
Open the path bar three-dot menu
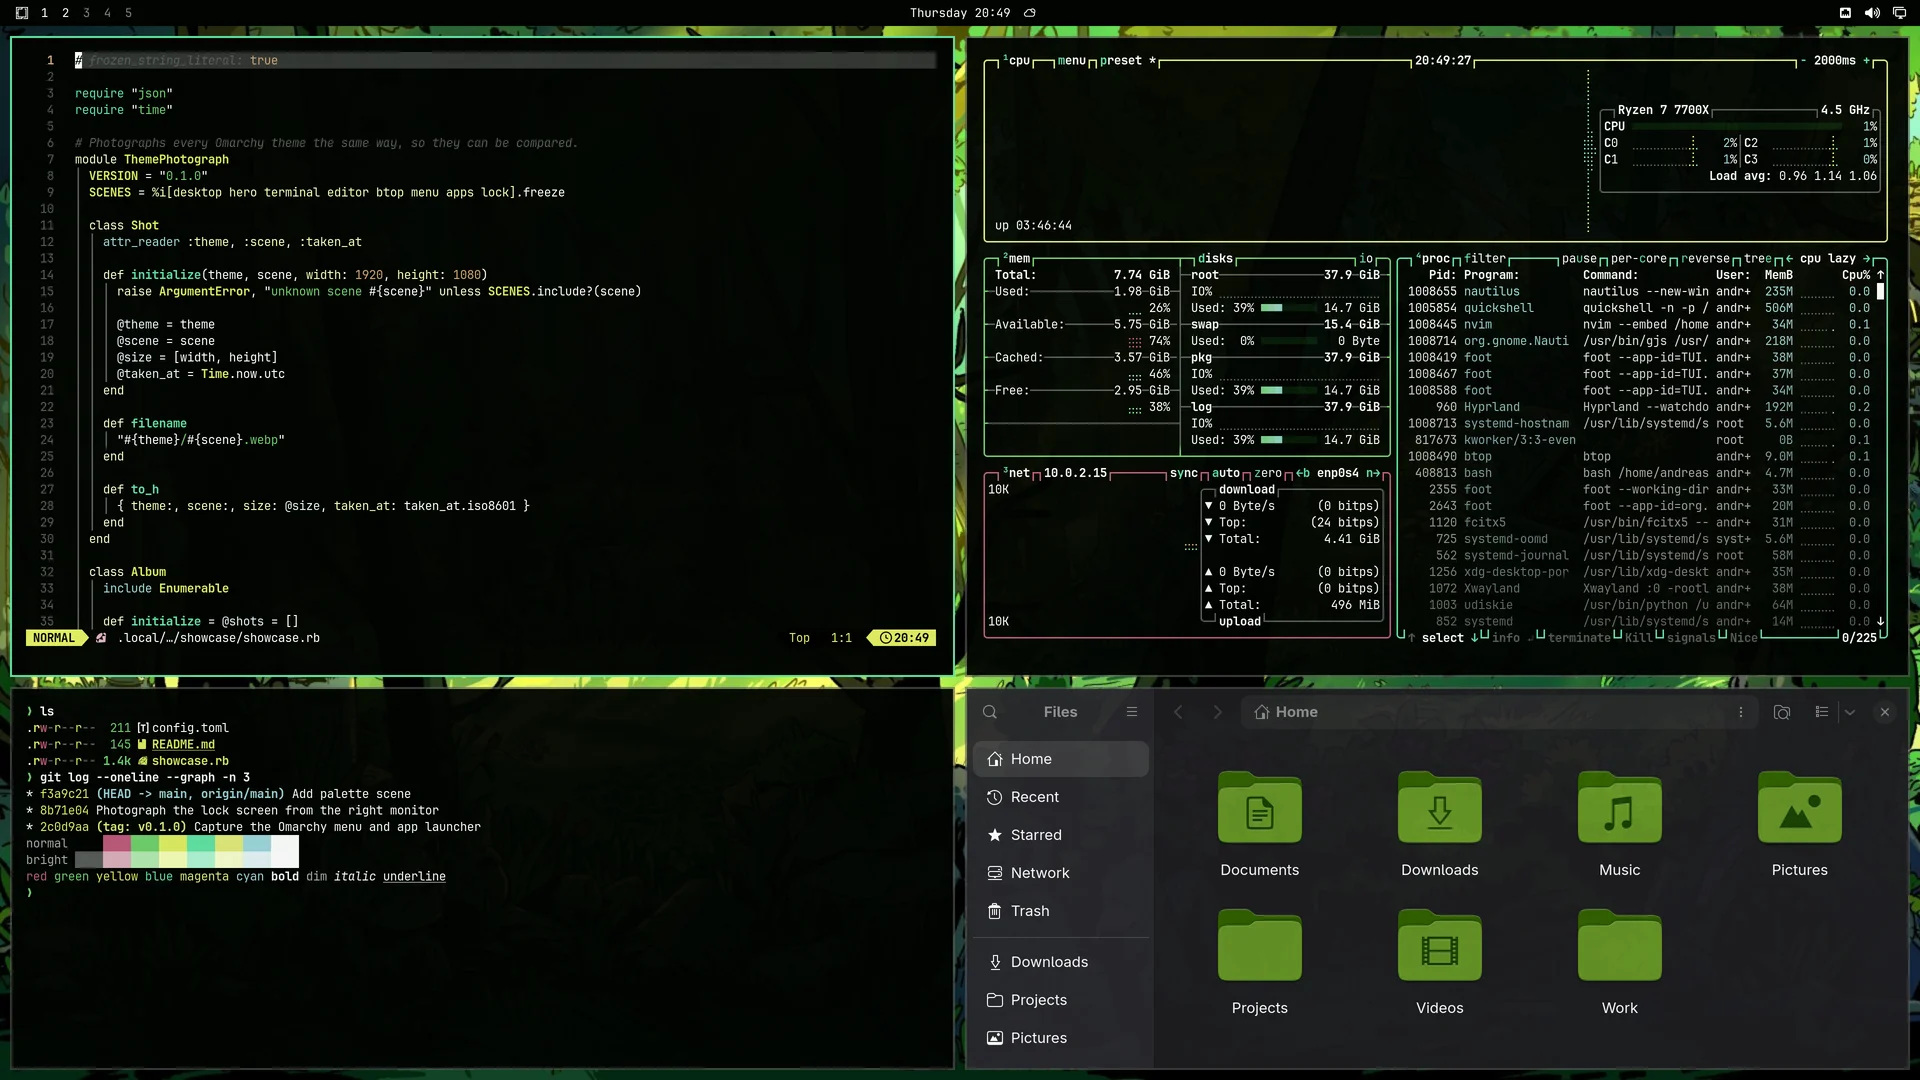[x=1741, y=712]
